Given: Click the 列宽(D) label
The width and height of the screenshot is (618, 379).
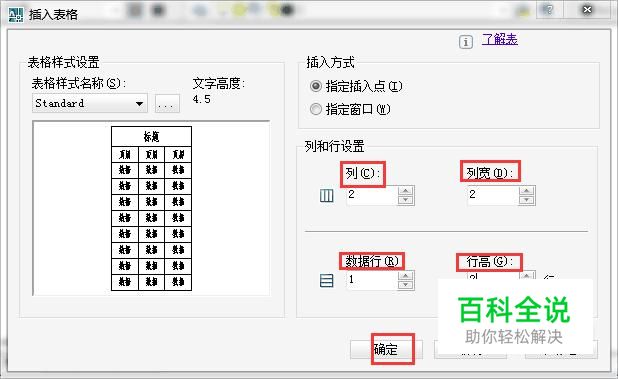Looking at the screenshot, I should pos(490,173).
